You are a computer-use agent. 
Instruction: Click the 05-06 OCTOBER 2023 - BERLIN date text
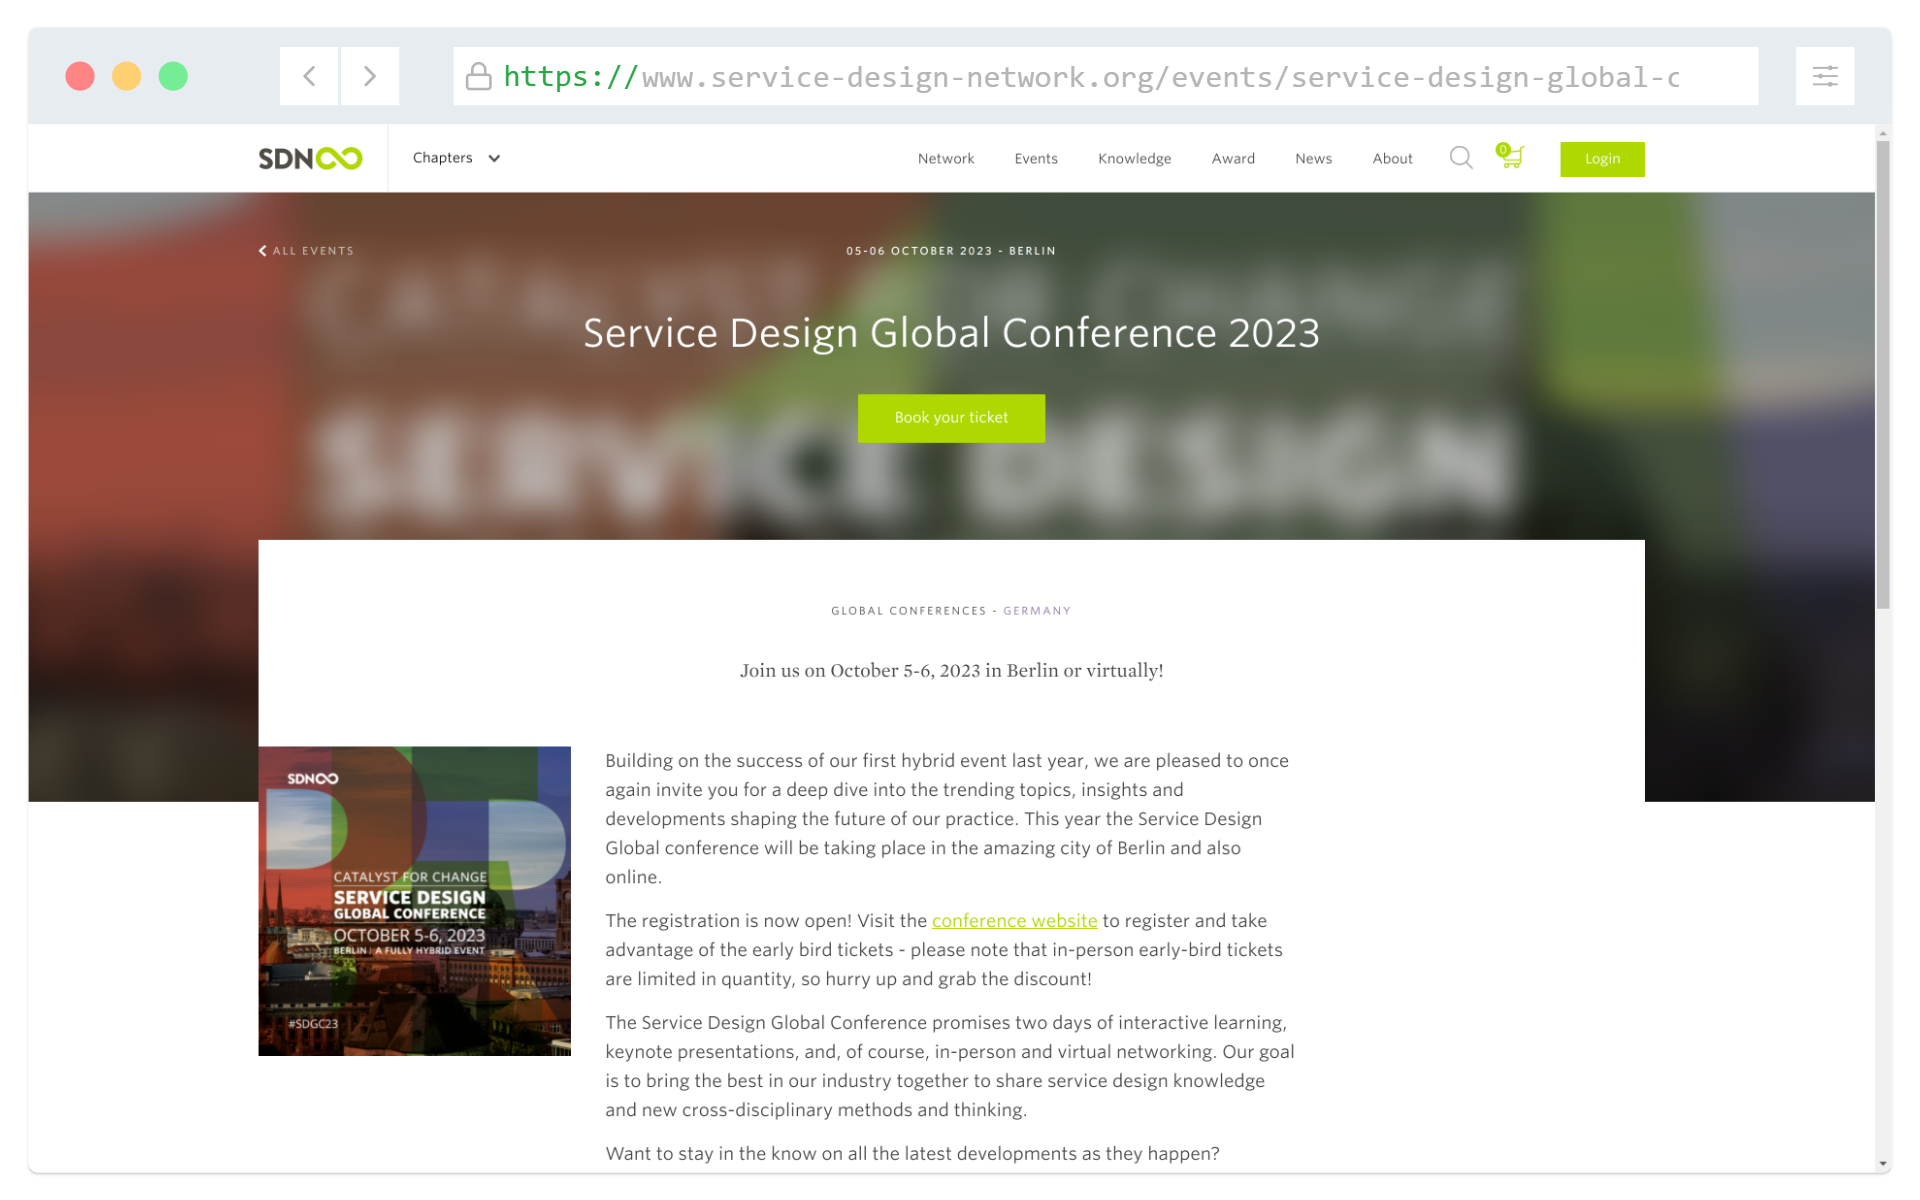tap(951, 251)
